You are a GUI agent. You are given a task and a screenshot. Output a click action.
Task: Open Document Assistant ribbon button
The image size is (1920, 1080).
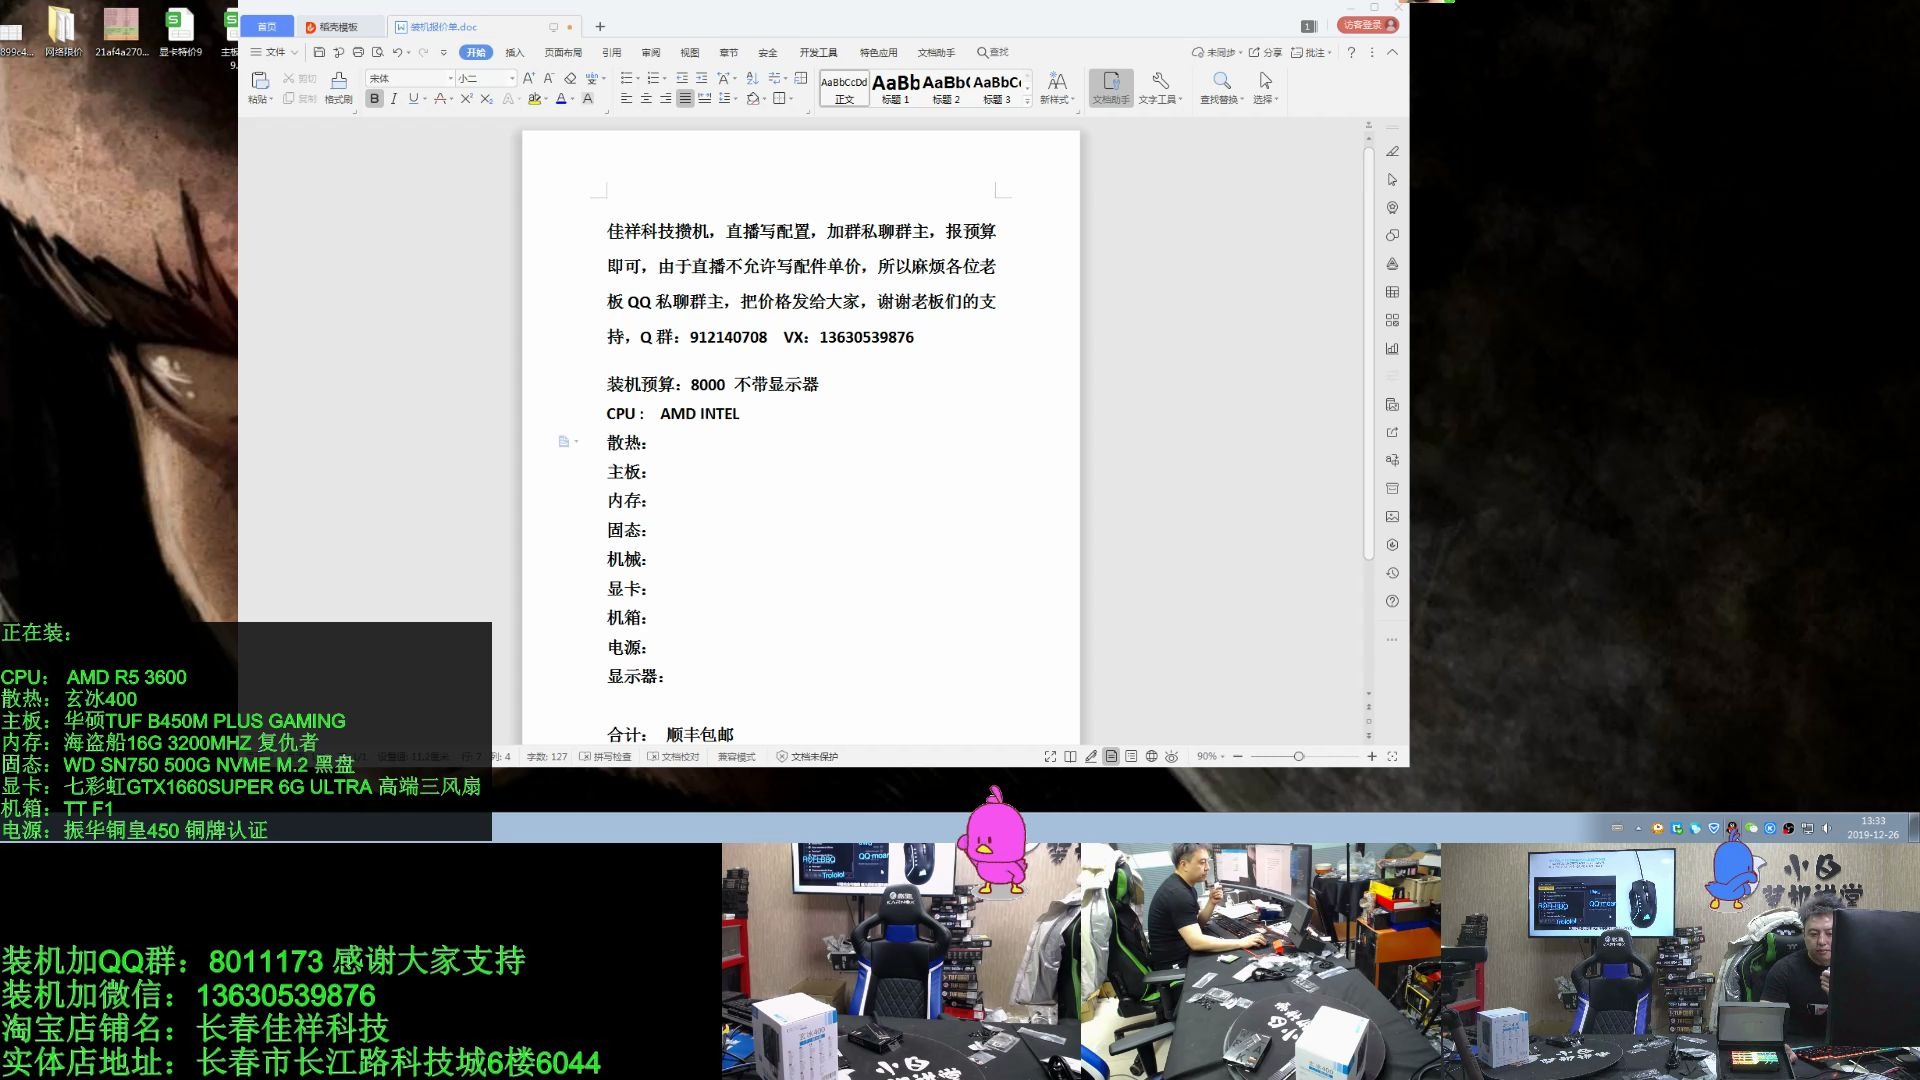click(x=1111, y=87)
